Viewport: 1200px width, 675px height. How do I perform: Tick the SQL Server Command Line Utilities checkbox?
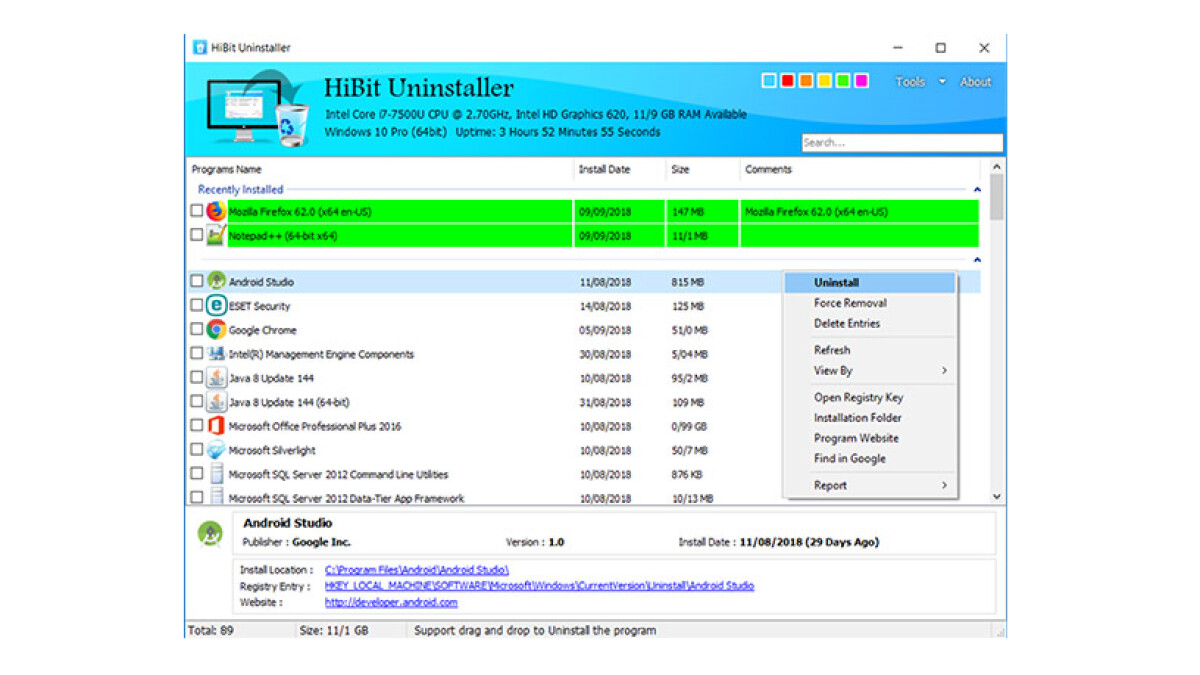tap(197, 474)
